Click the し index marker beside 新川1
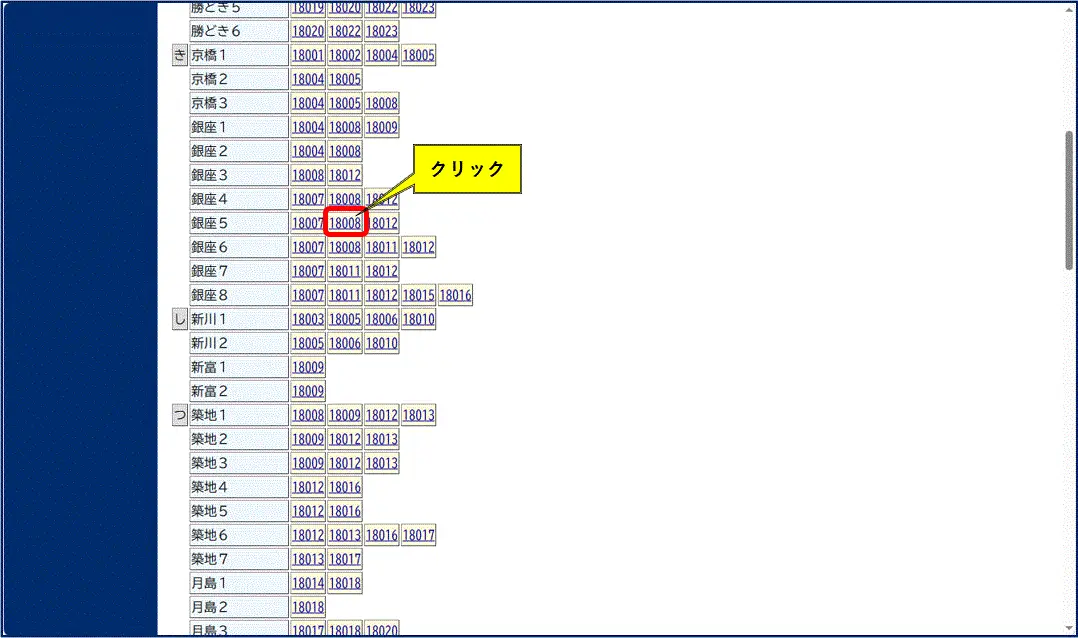 [179, 319]
